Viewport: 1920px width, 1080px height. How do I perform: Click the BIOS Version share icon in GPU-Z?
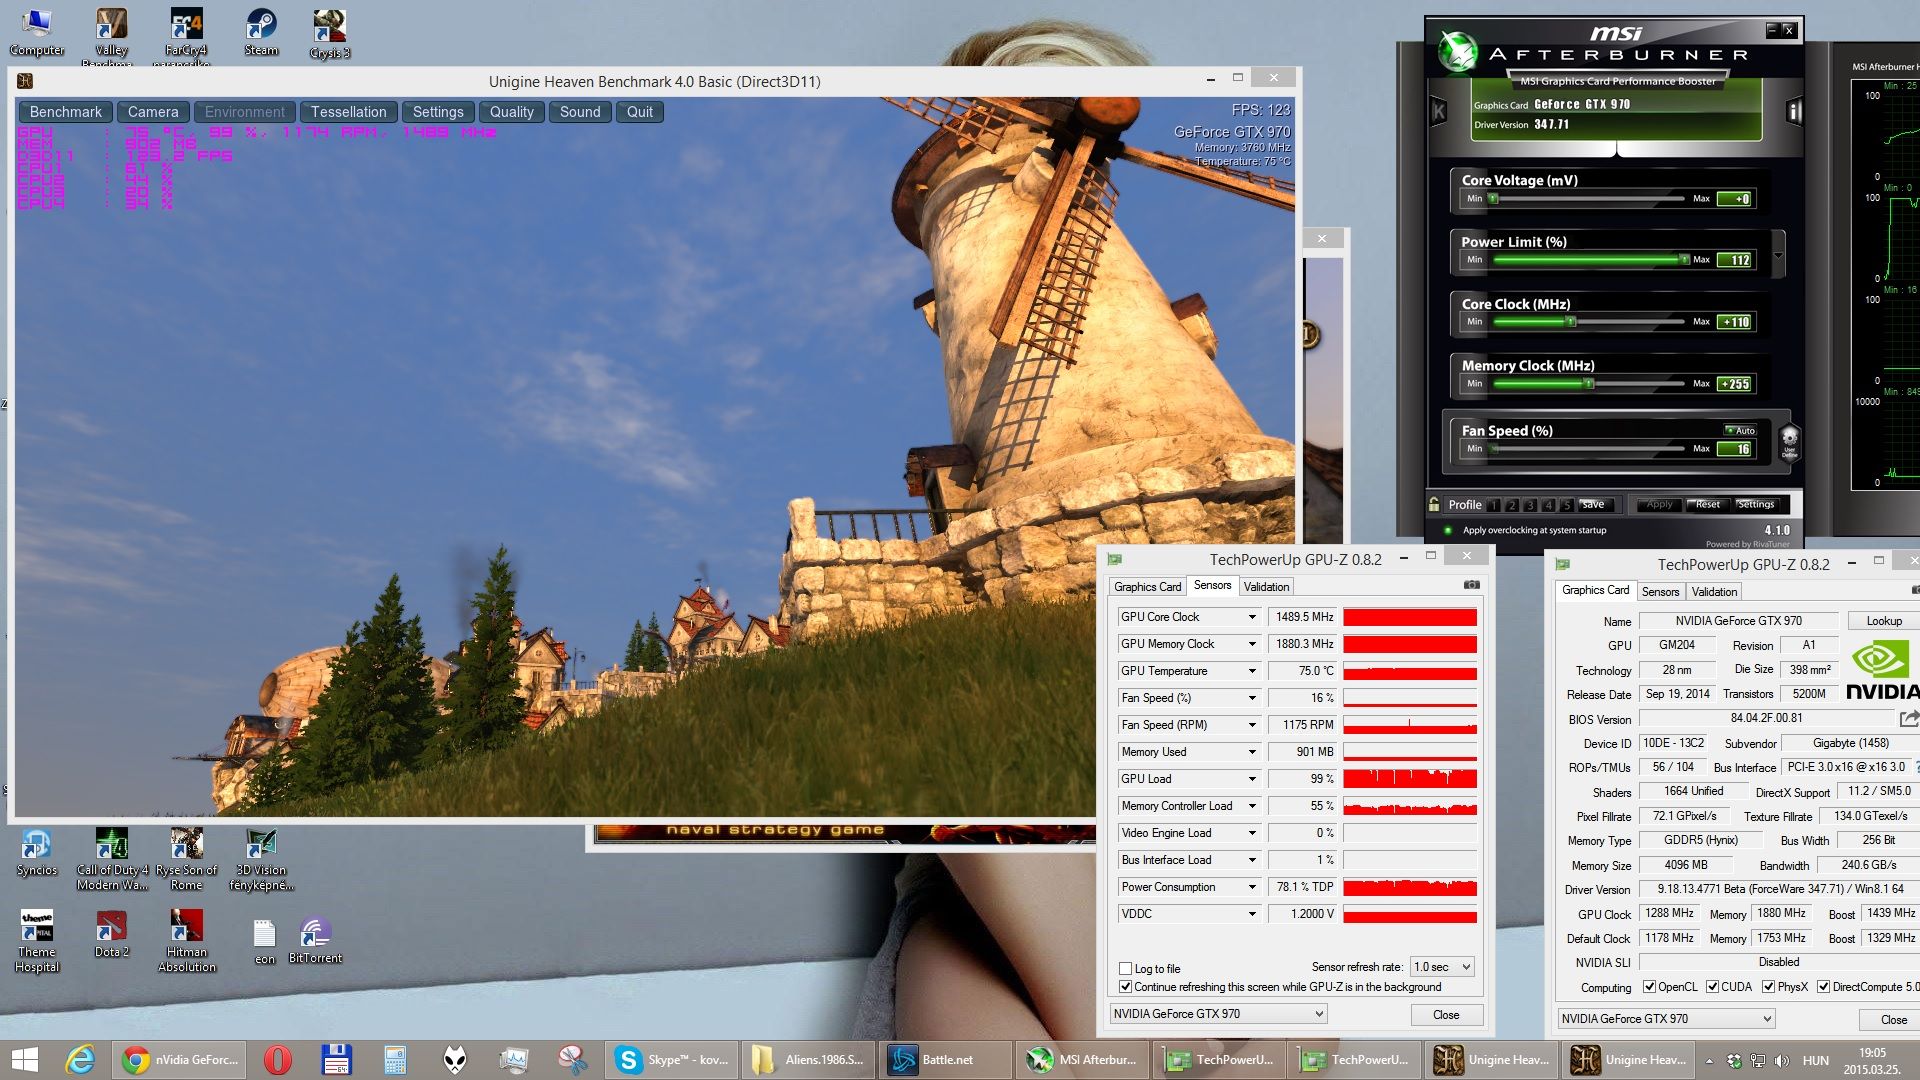1909,718
